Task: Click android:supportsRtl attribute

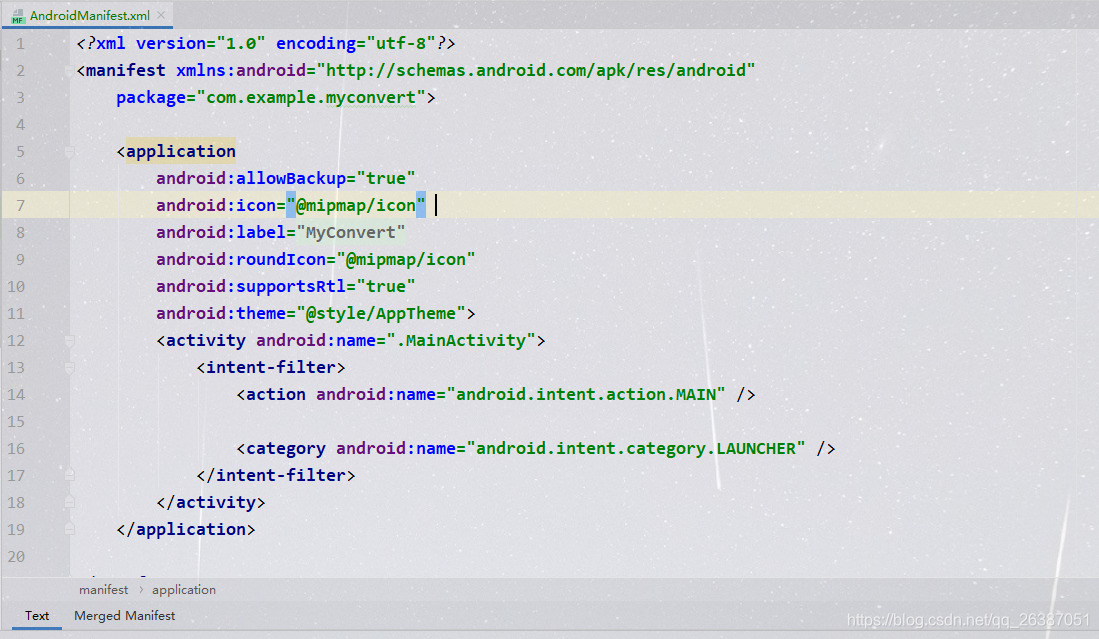Action: click(251, 287)
